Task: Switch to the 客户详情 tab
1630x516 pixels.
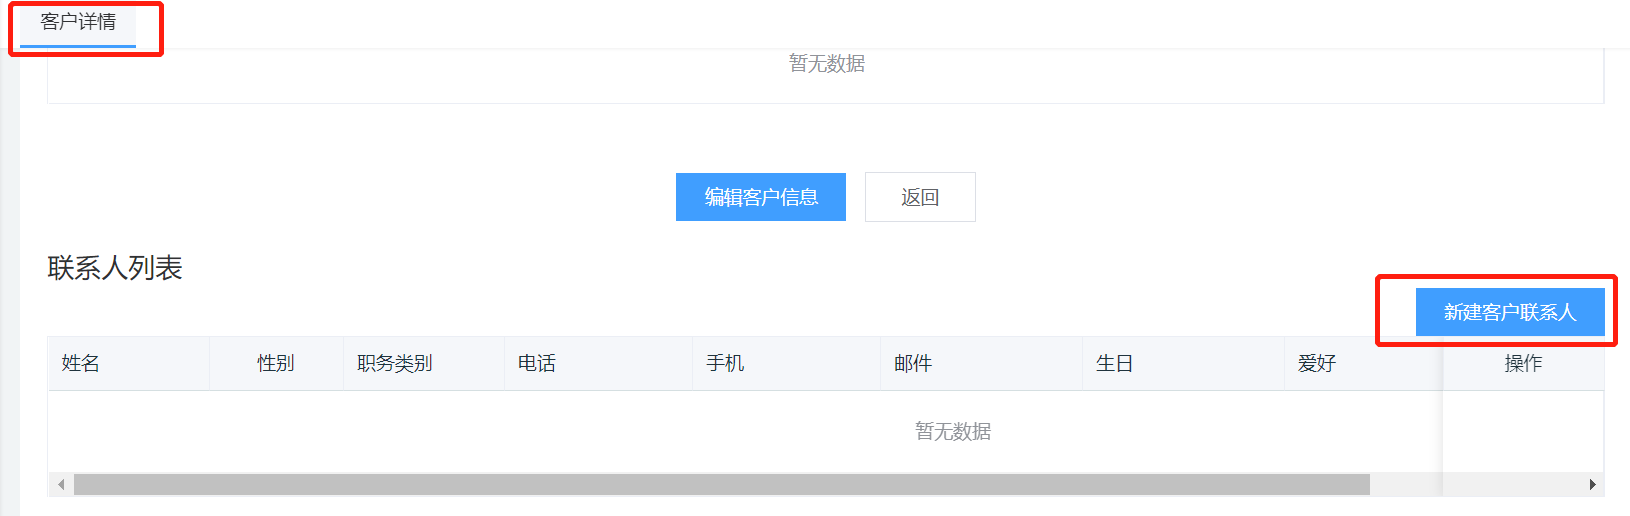Action: coord(78,22)
